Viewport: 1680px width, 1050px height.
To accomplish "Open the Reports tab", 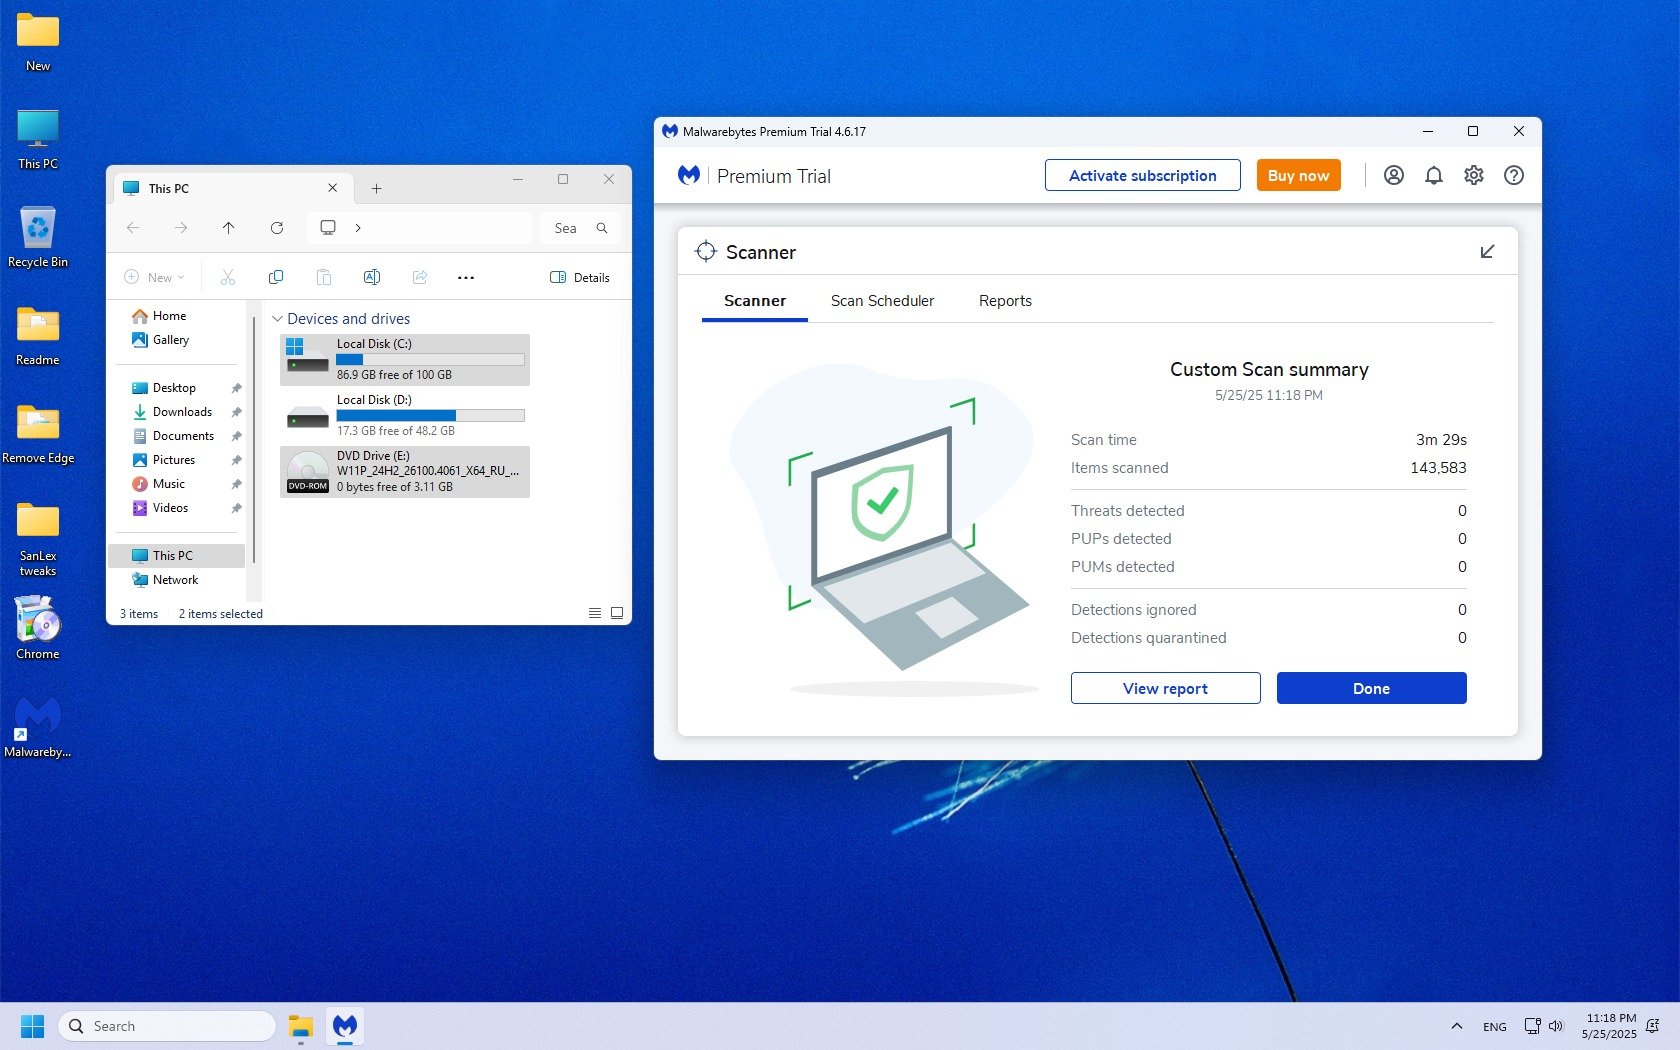I will coord(1005,301).
